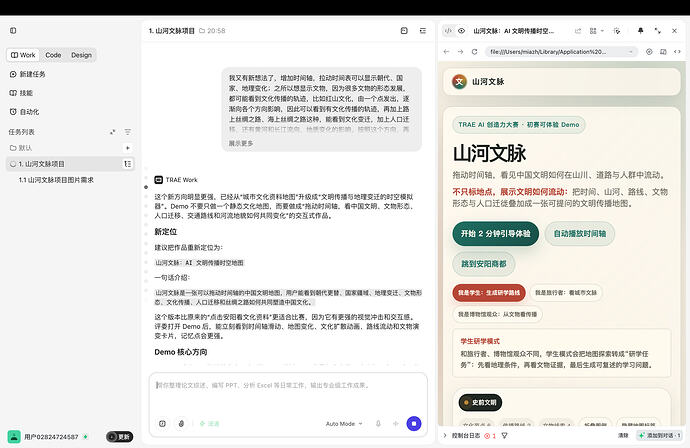Open the folder icon beside 20:58

pyautogui.click(x=202, y=31)
